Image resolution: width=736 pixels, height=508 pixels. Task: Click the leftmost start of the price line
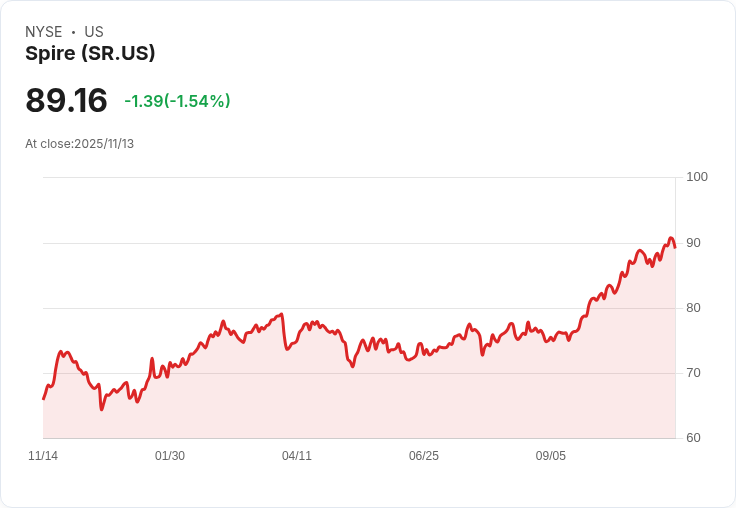pyautogui.click(x=43, y=399)
